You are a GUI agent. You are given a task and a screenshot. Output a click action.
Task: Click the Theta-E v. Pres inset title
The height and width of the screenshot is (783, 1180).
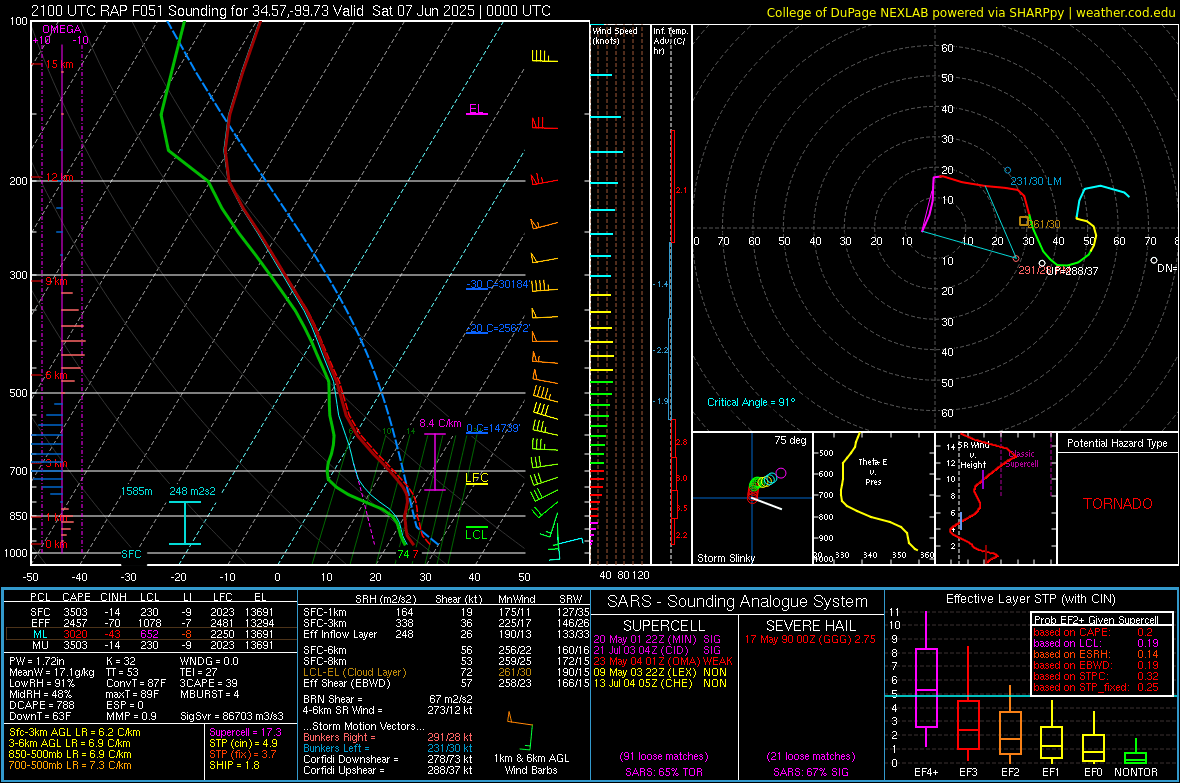click(x=873, y=471)
